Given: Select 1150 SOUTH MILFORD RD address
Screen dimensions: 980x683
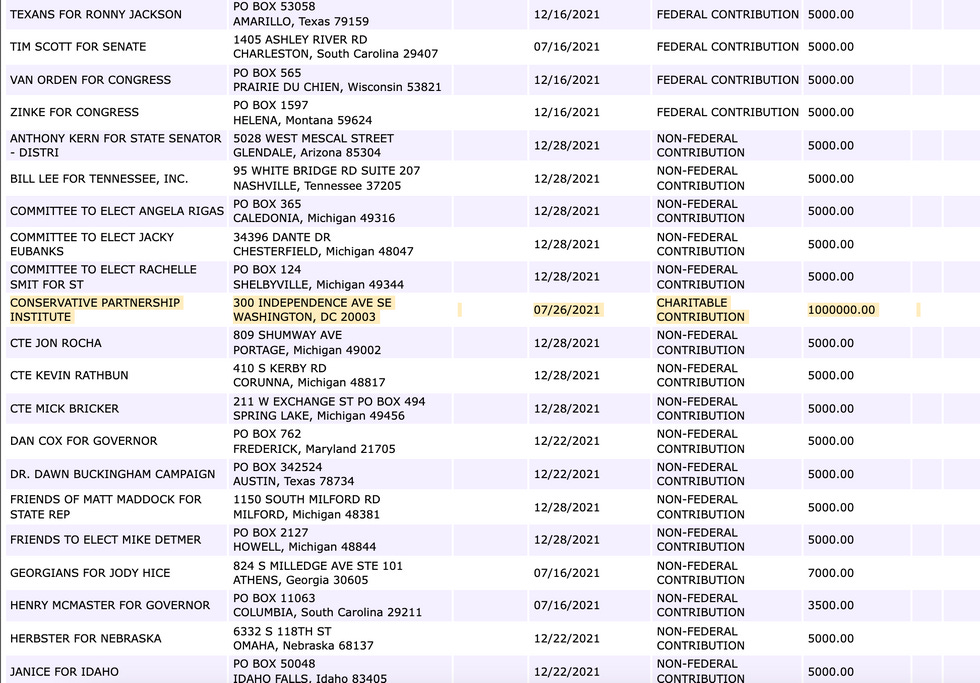Looking at the screenshot, I should pyautogui.click(x=307, y=507).
